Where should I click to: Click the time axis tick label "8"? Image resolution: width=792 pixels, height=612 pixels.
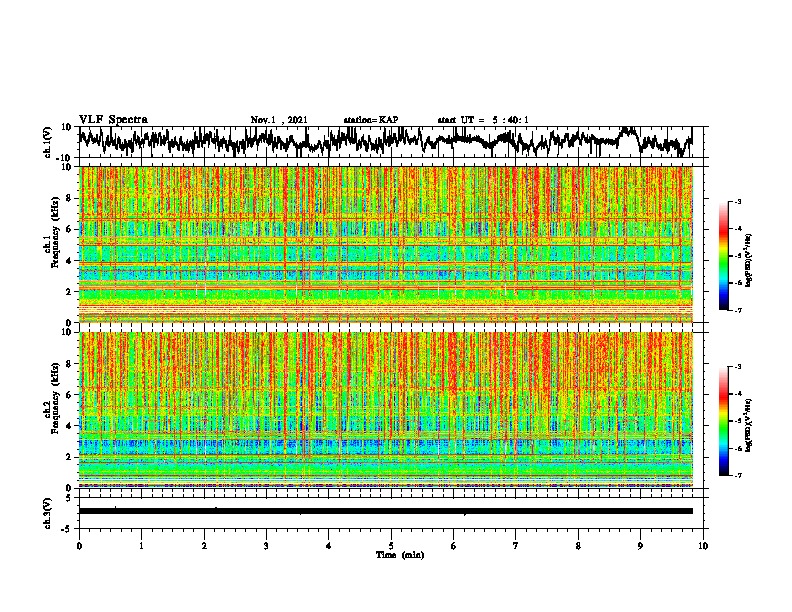tap(578, 546)
